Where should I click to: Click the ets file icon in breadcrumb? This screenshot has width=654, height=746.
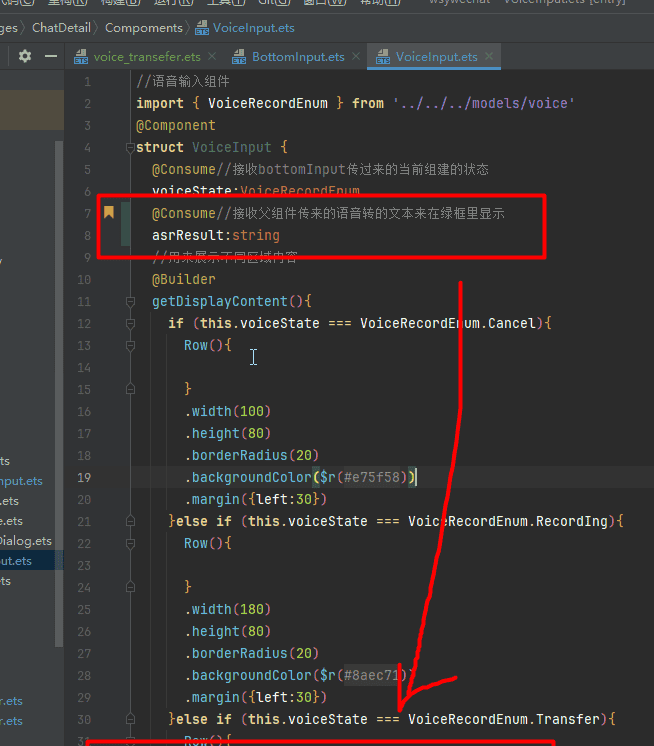tap(203, 28)
